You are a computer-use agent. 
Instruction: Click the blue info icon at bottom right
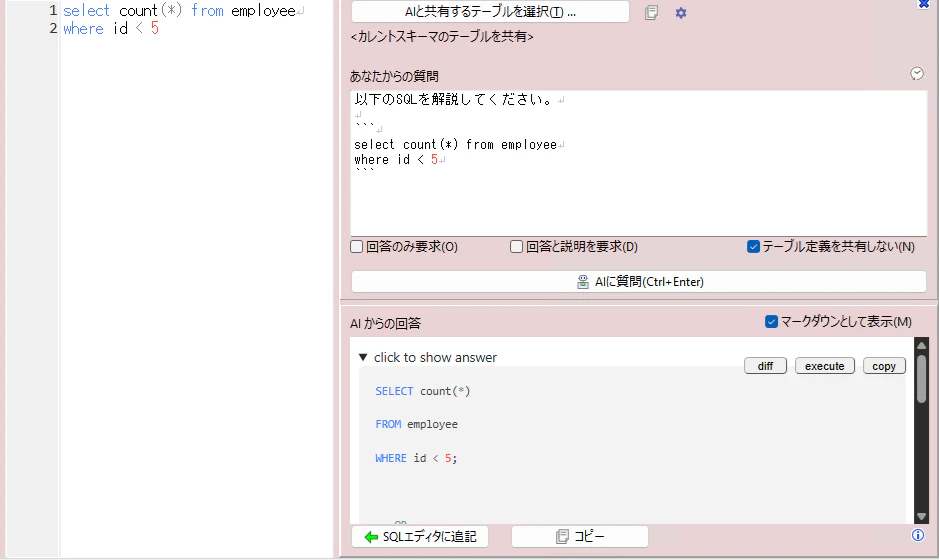917,535
